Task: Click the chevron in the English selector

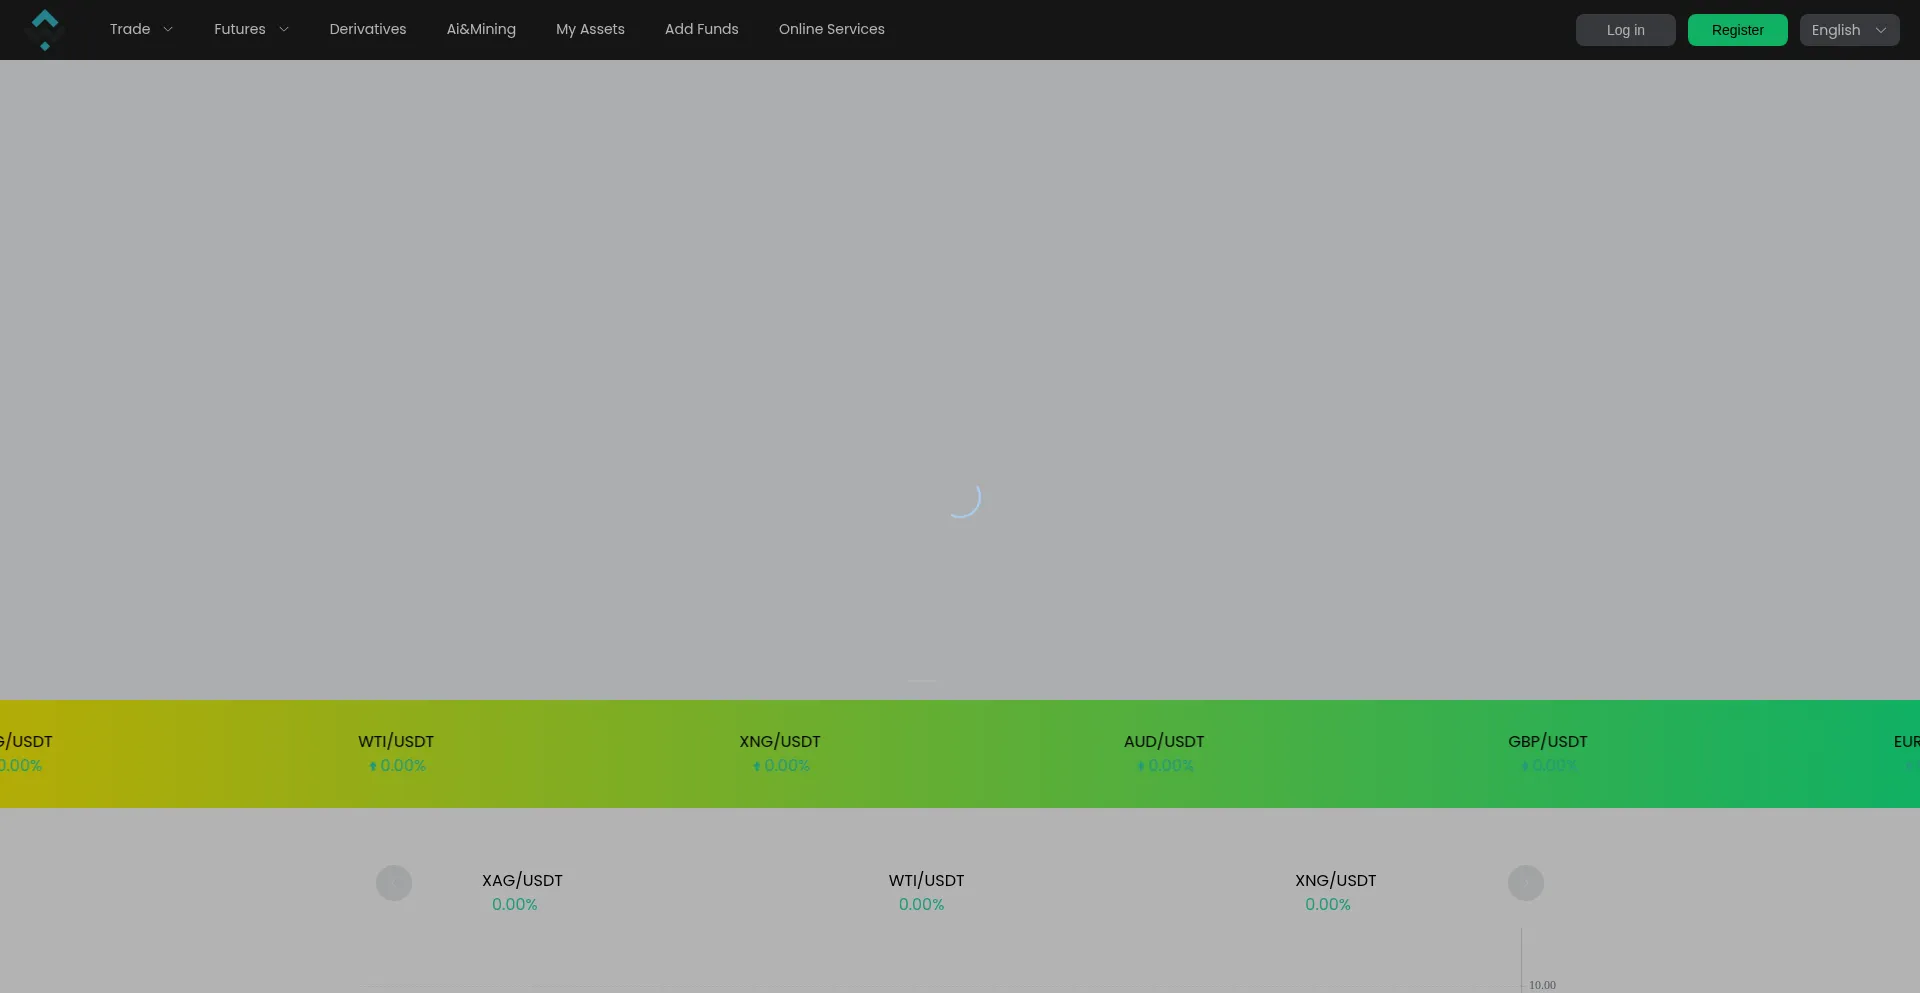Action: point(1881,30)
